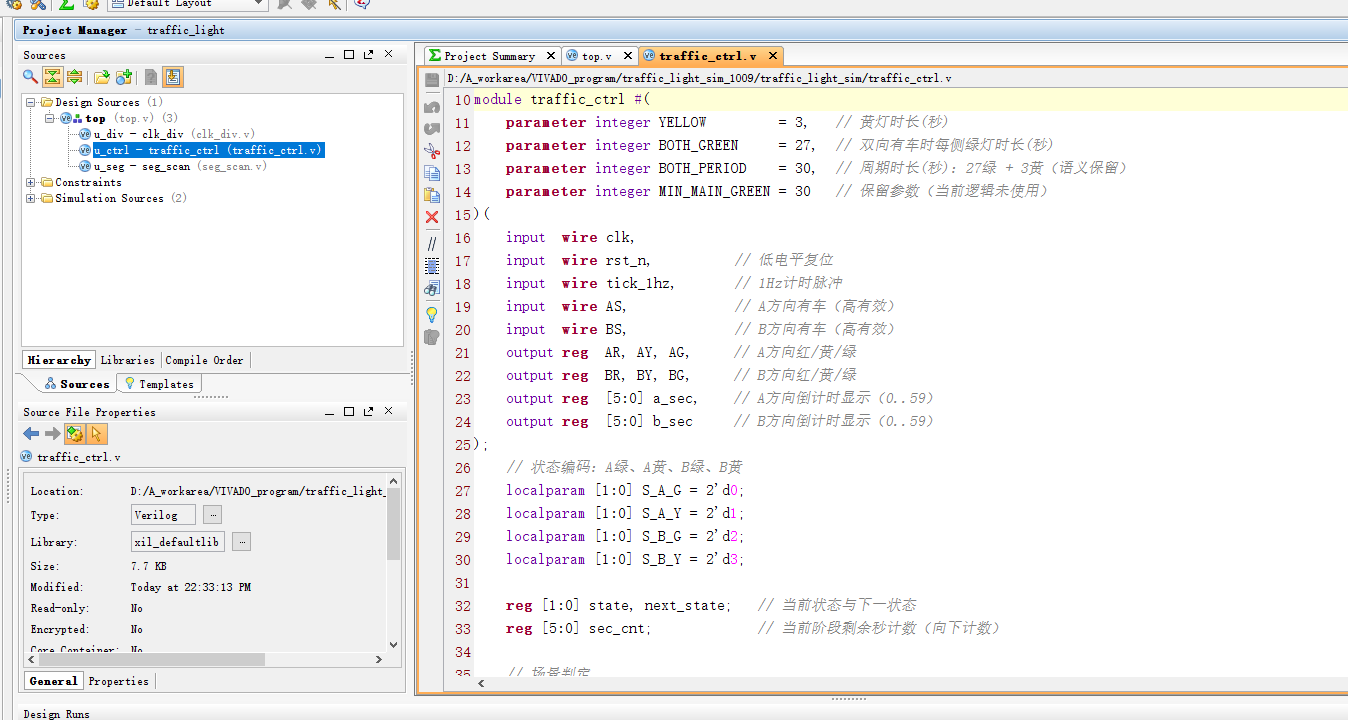
Task: Maximize the Sources panel
Action: point(349,55)
